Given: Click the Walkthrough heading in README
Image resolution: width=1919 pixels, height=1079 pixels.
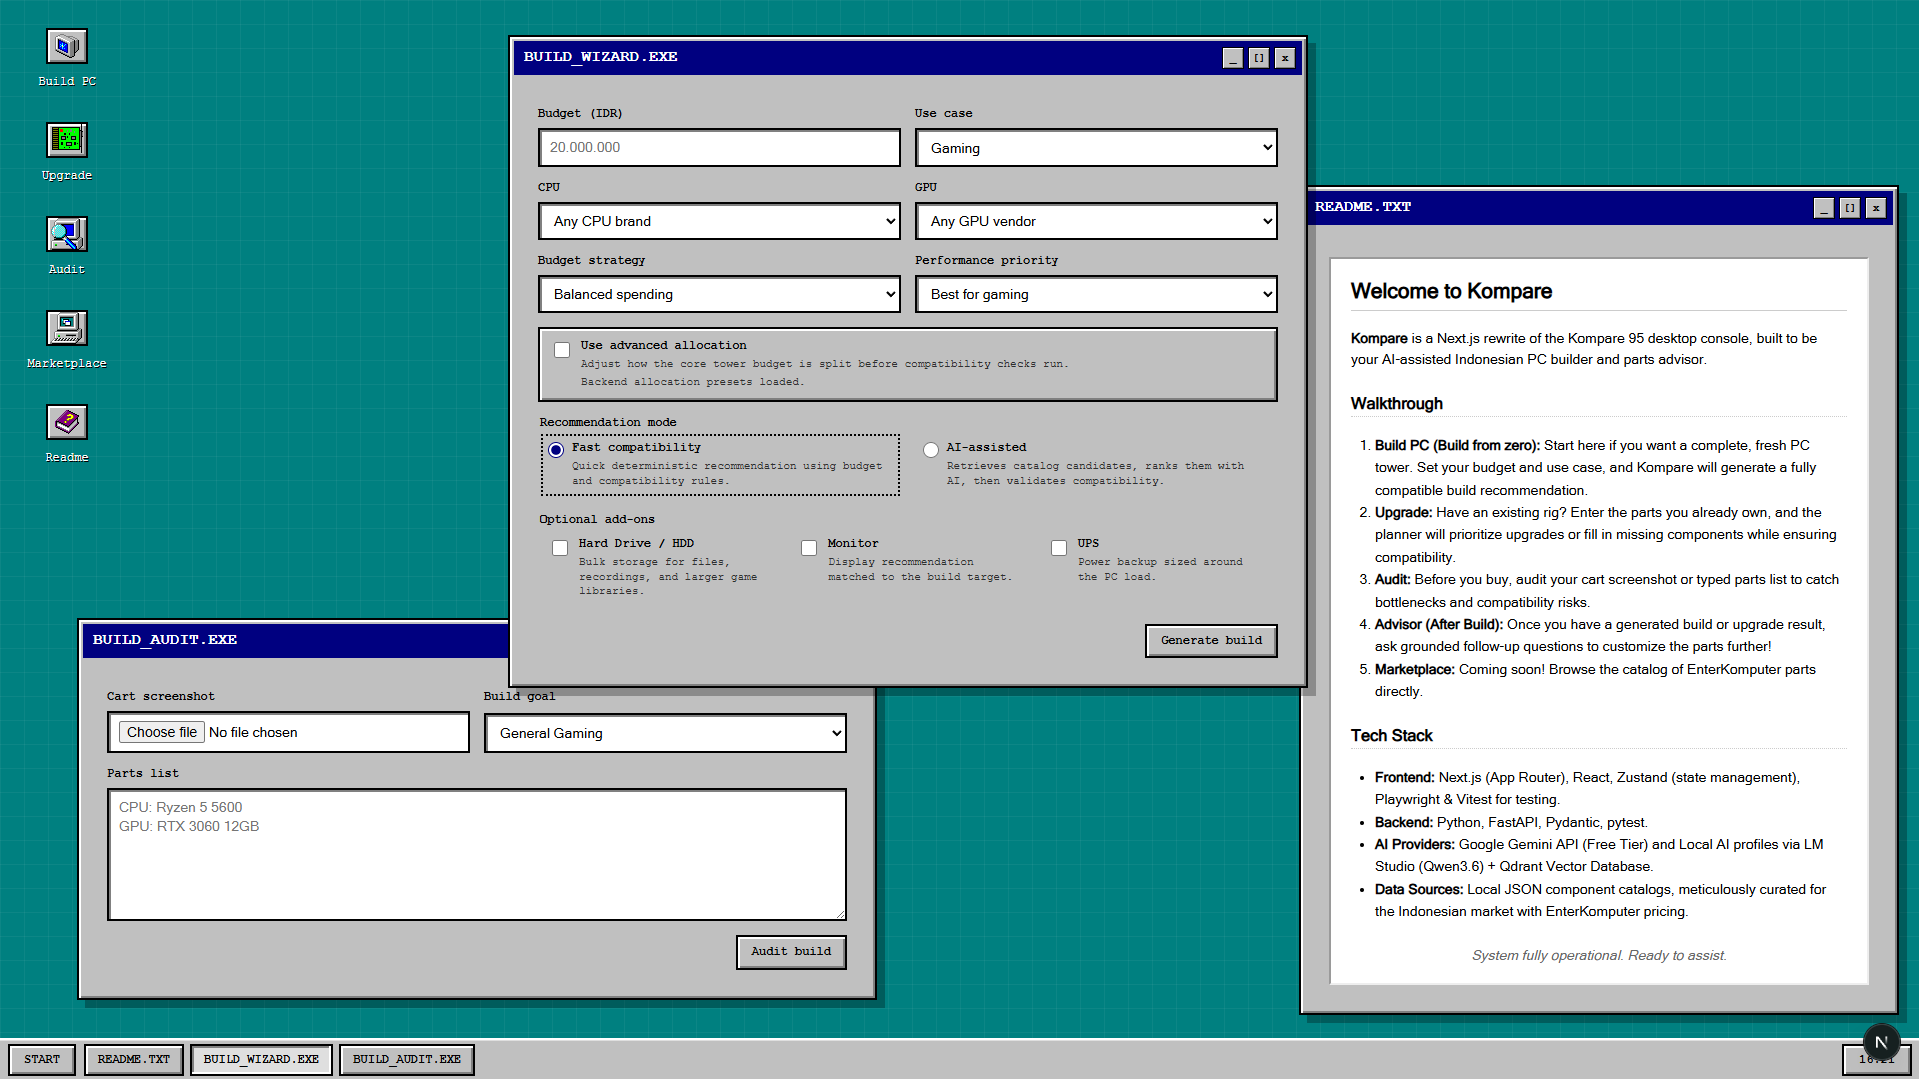Looking at the screenshot, I should pos(1396,403).
